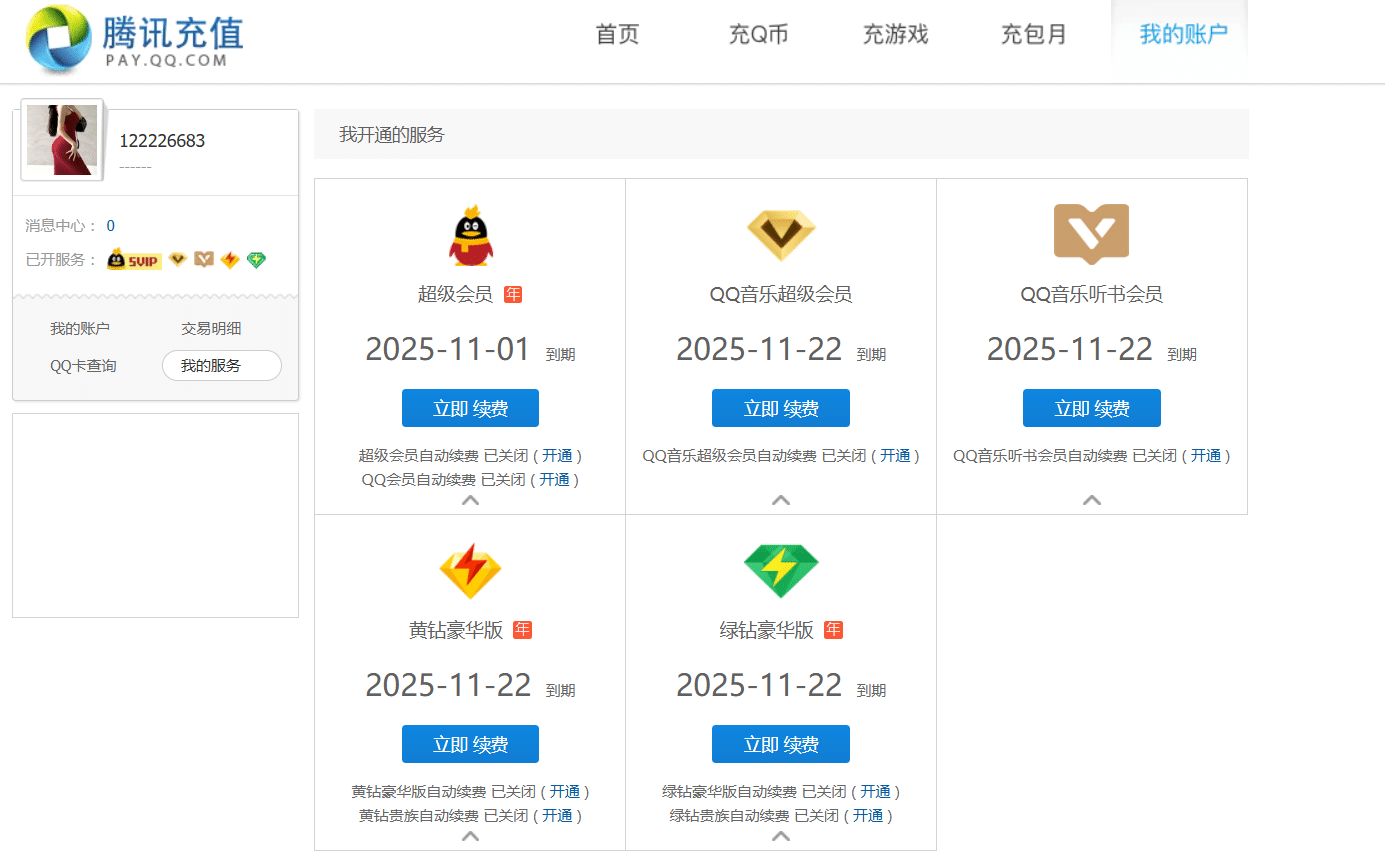This screenshot has width=1385, height=856.
Task: Click the 黄钻豪华版 lightning diamond icon
Action: point(470,571)
